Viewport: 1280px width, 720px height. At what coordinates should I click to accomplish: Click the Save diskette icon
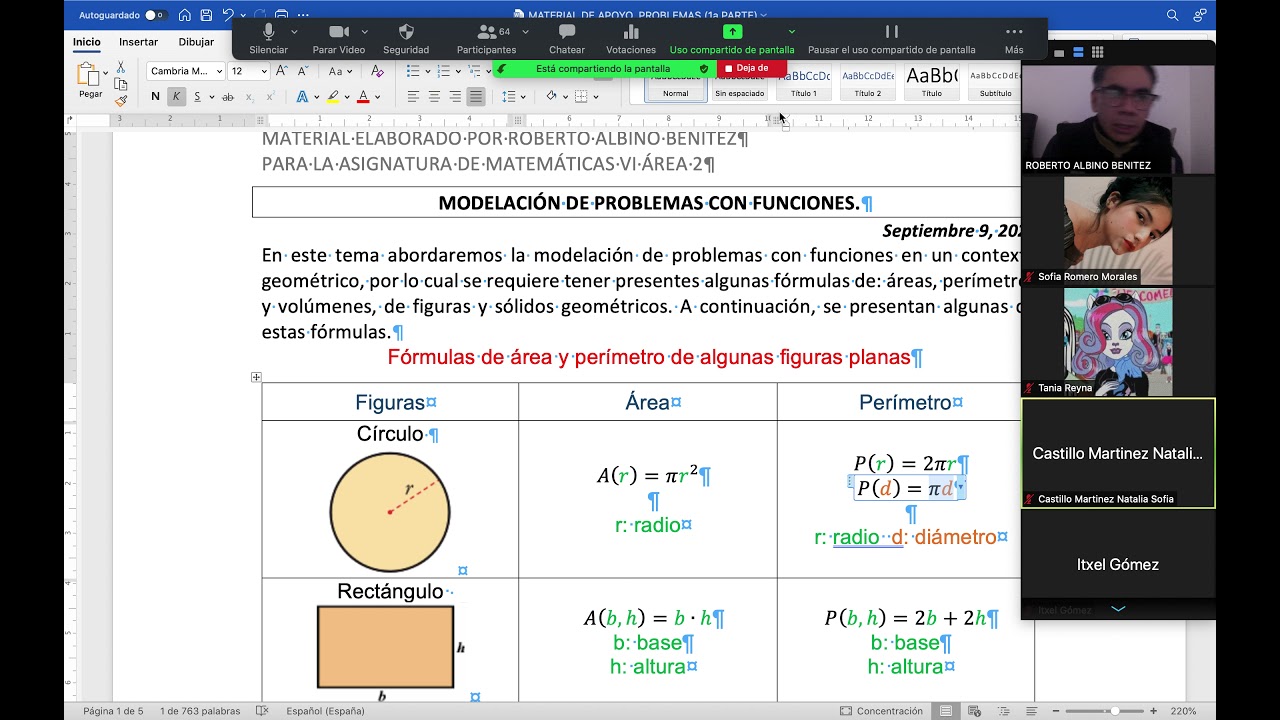[206, 15]
